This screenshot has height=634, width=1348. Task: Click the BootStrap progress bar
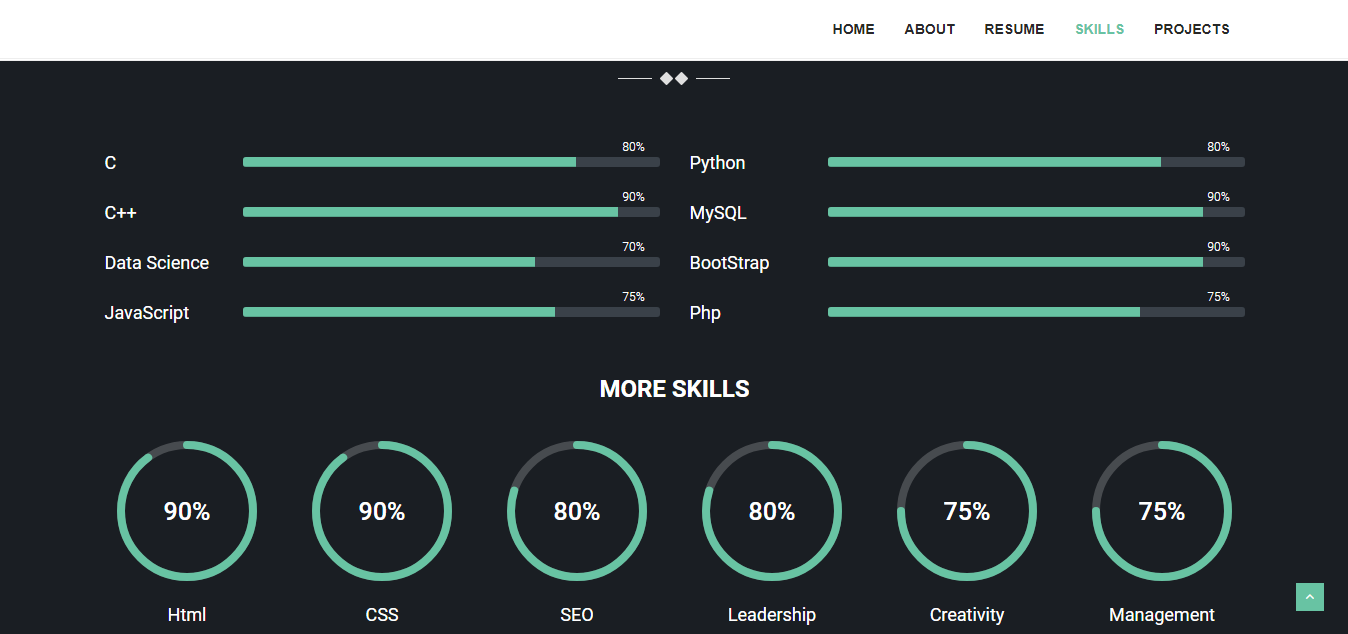click(x=1036, y=262)
